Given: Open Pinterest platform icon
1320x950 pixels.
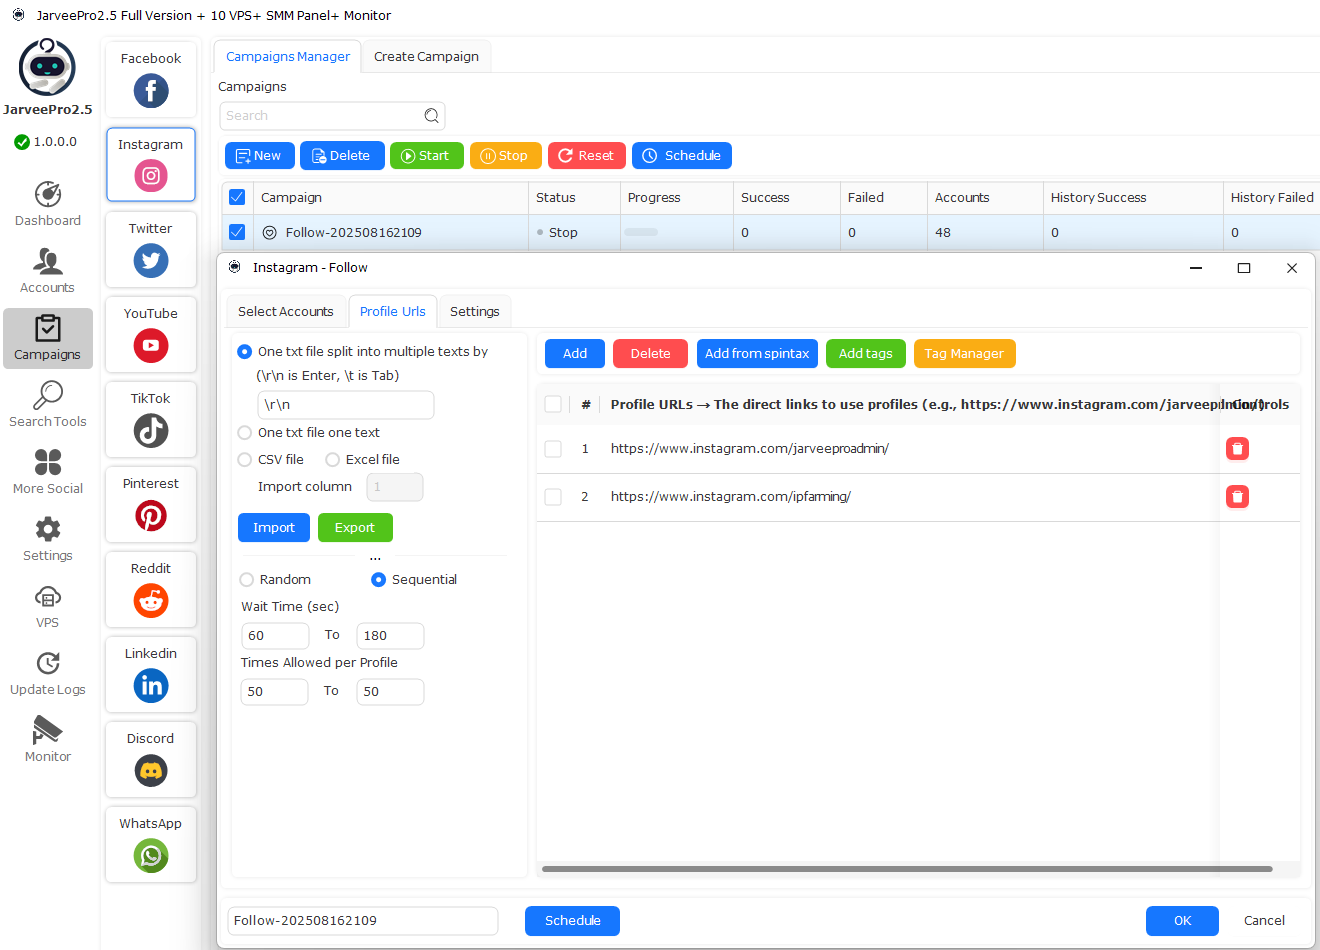Looking at the screenshot, I should click(151, 516).
